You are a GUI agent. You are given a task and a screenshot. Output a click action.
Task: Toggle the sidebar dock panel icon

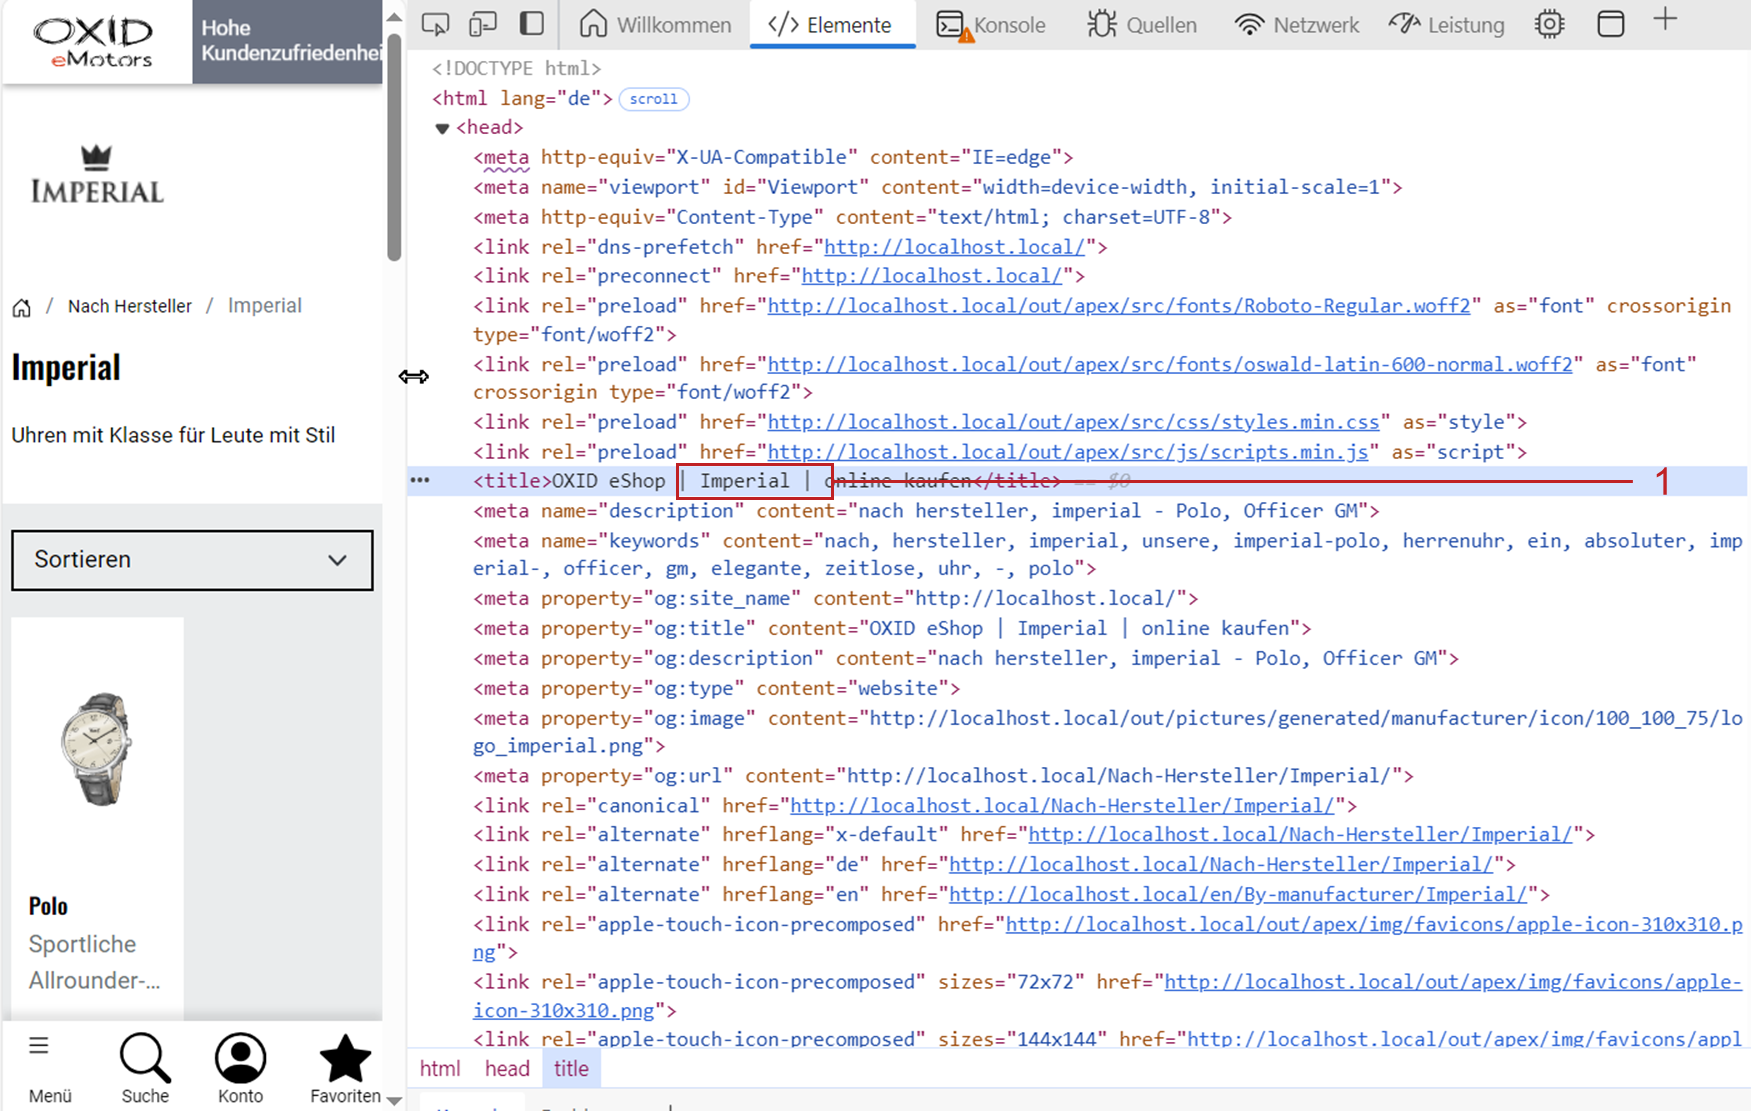(532, 24)
